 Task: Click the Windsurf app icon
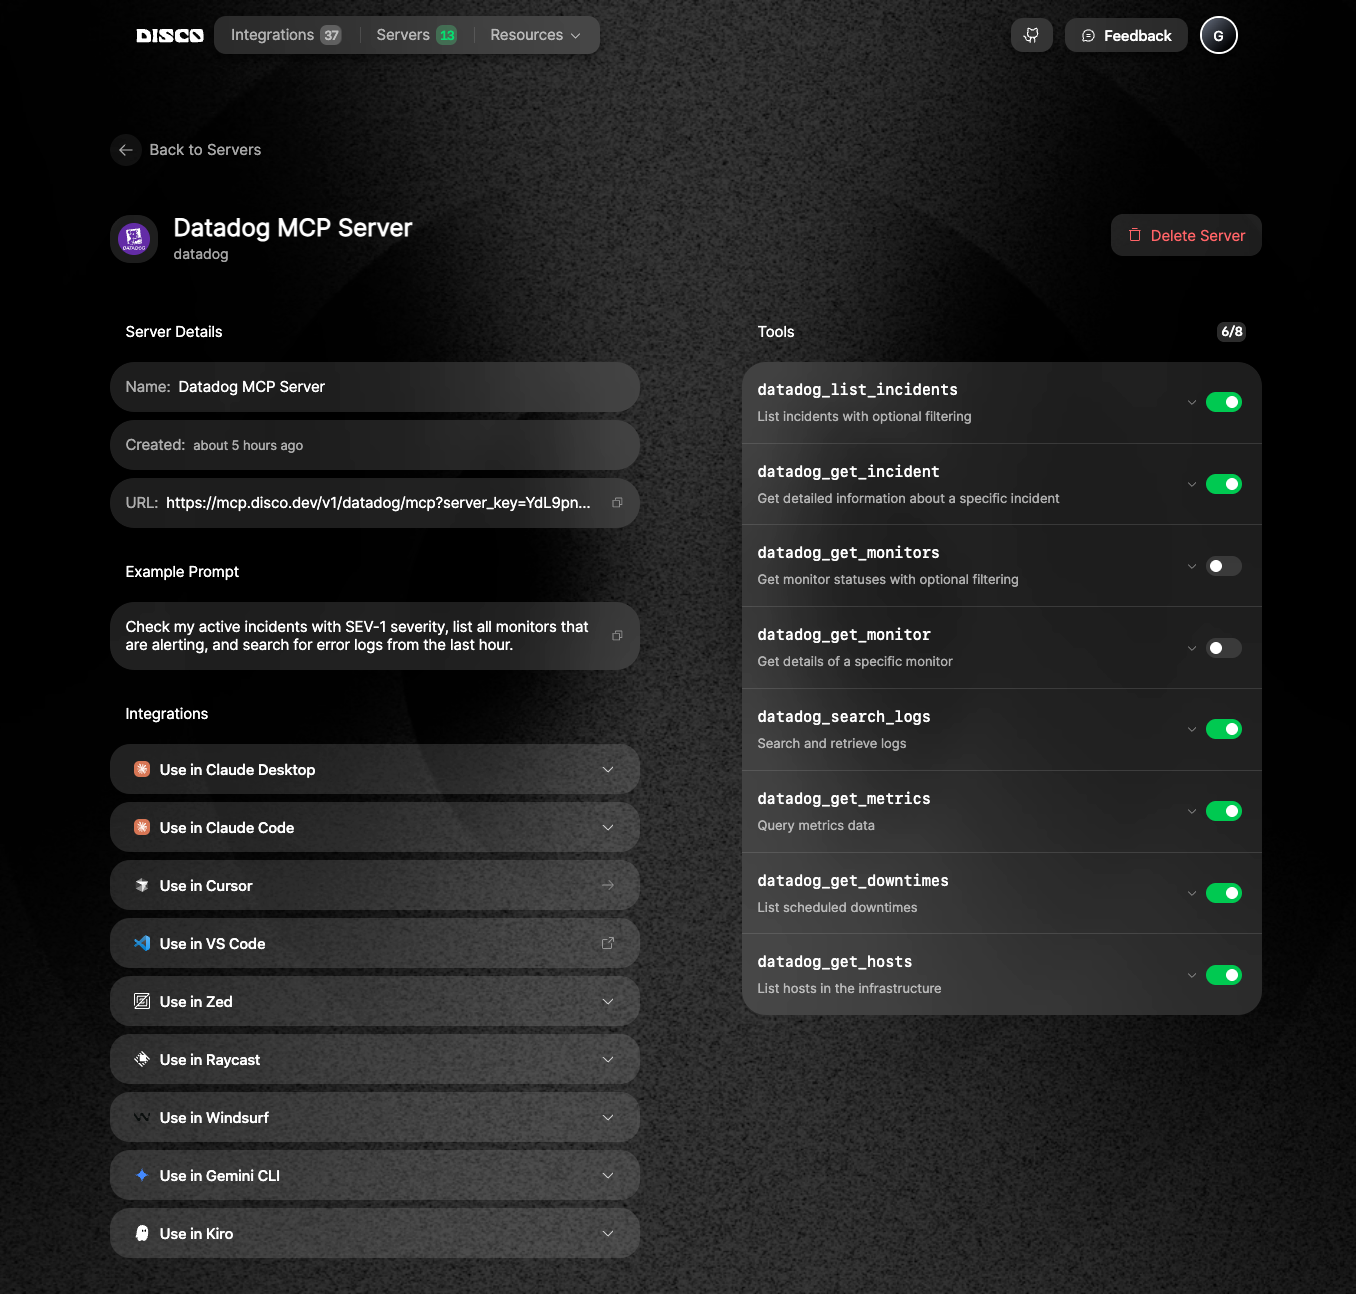point(142,1118)
